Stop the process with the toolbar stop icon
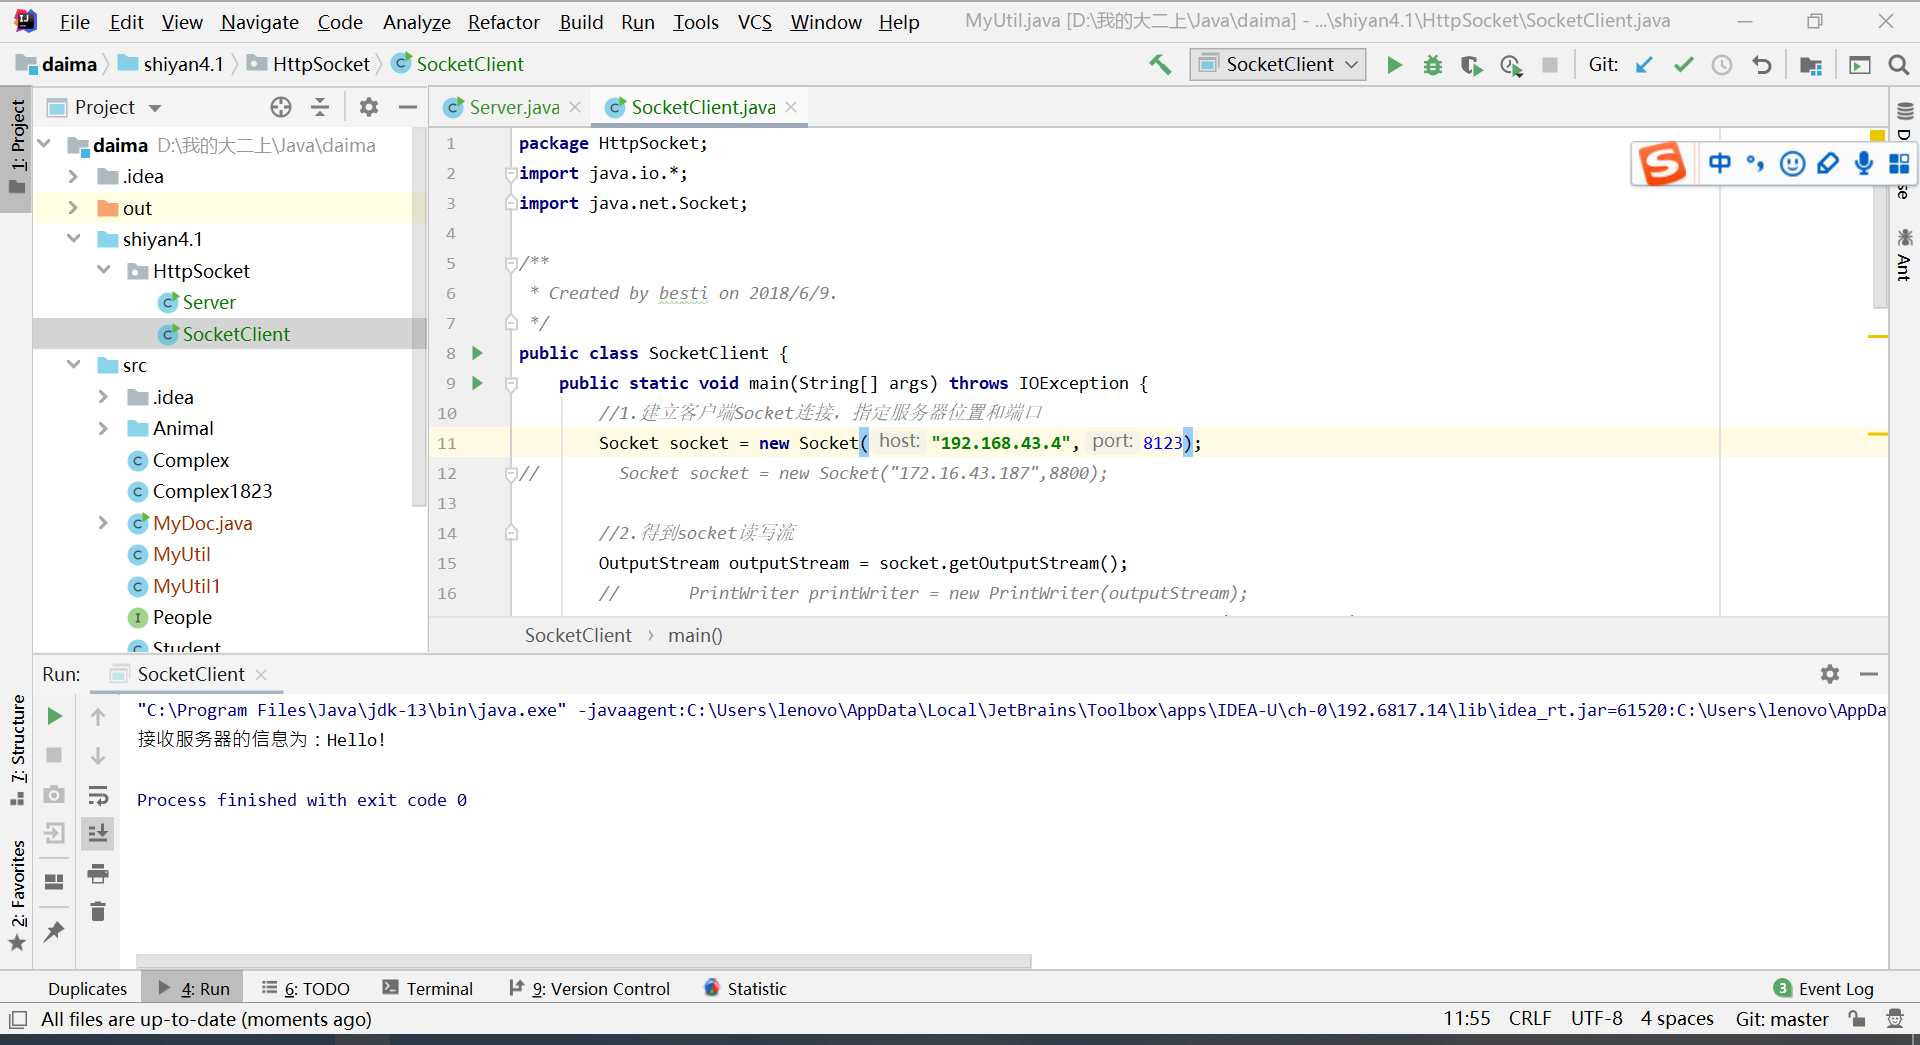 pyautogui.click(x=1550, y=65)
